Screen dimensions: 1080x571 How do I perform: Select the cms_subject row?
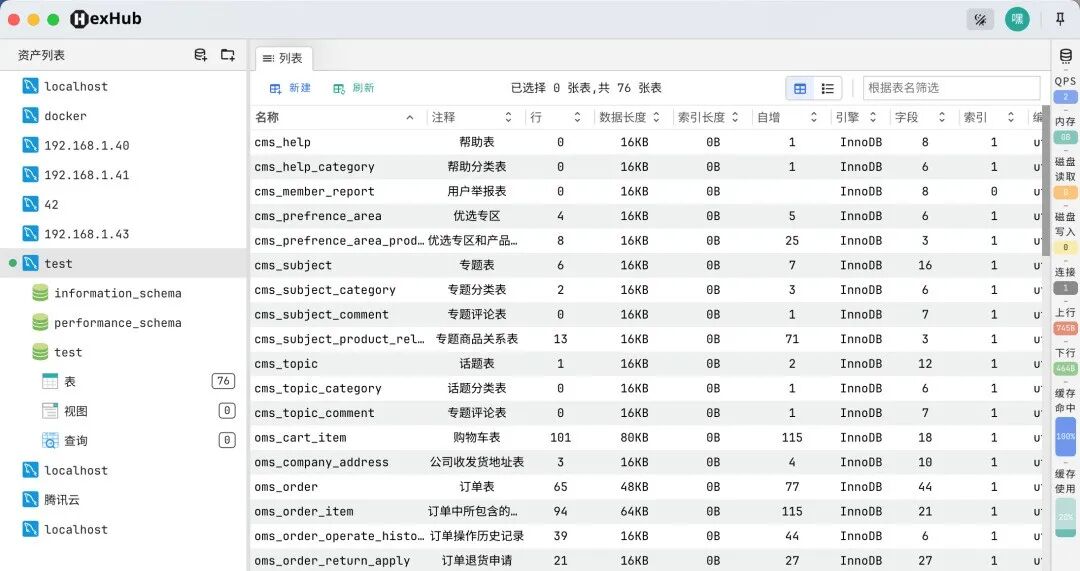pos(645,265)
